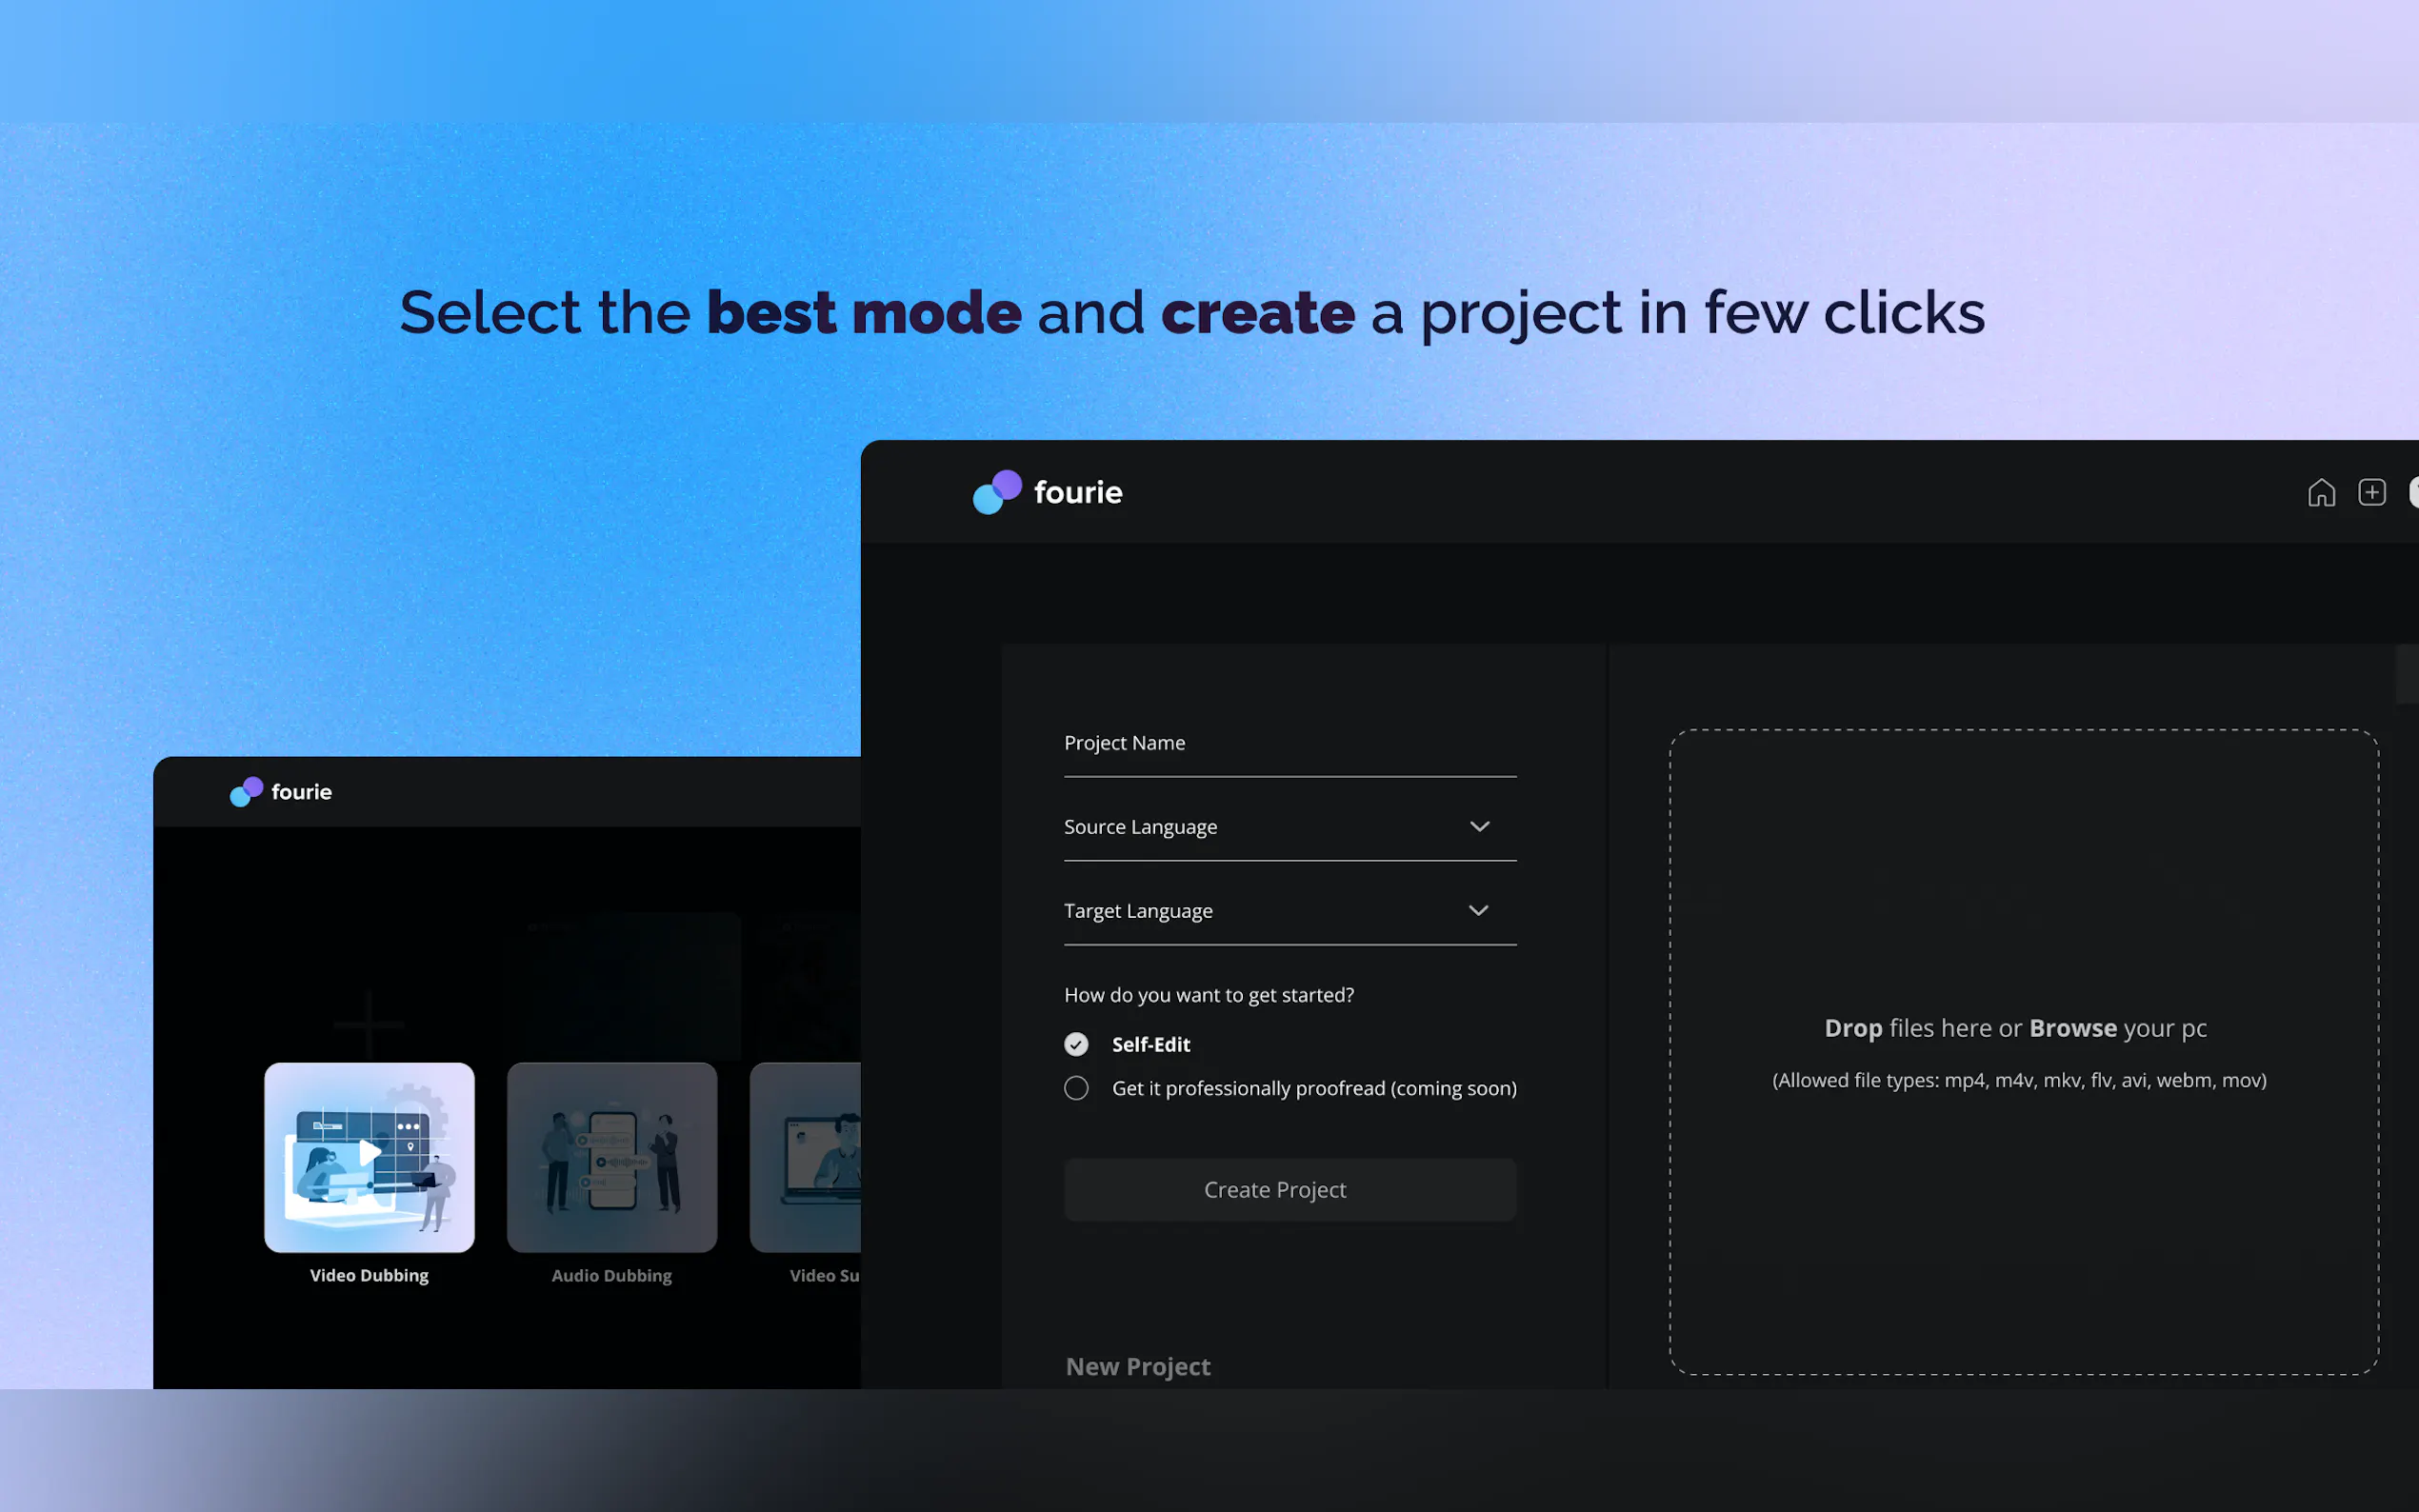Expand the Source Language dropdown chevron
Viewport: 2419px width, 1512px height.
coord(1479,827)
